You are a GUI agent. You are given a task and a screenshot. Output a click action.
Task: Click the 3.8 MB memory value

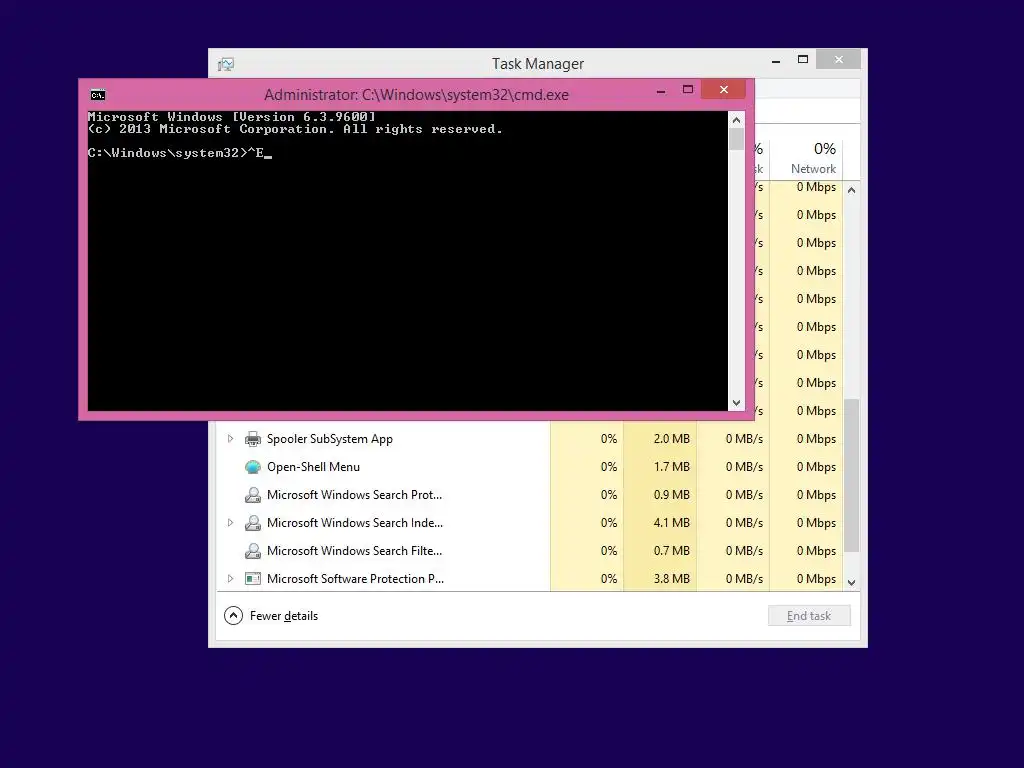(x=671, y=579)
